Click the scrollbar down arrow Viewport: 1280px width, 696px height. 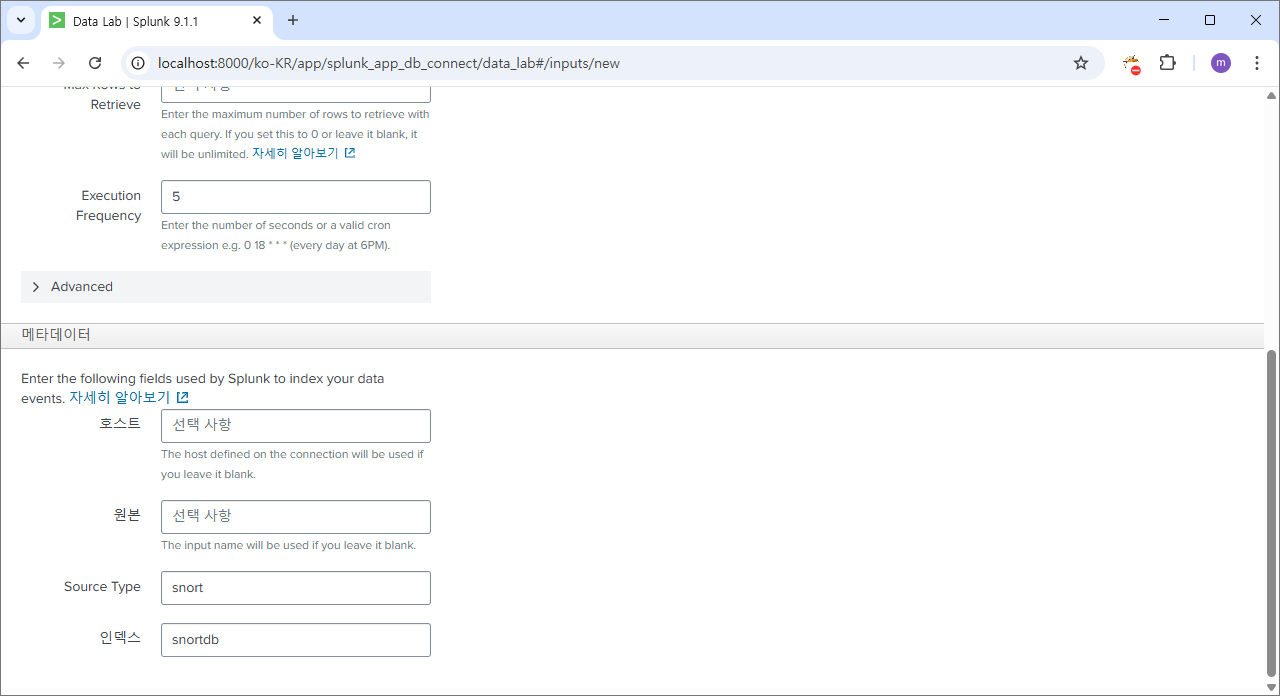pyautogui.click(x=1271, y=688)
